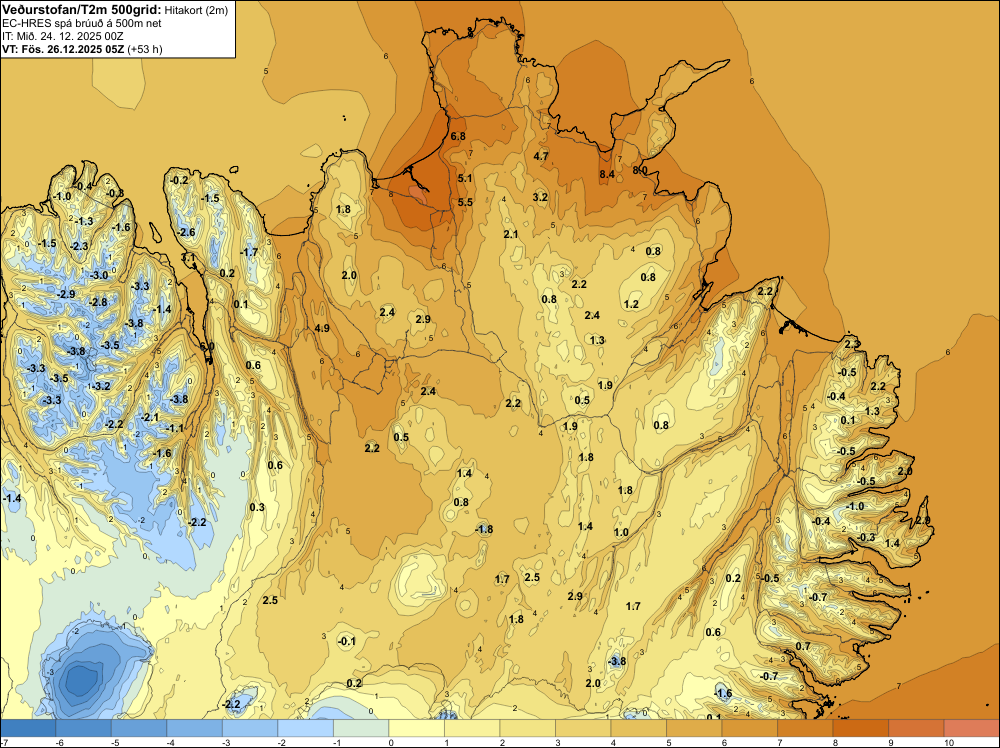Image resolution: width=1000 pixels, height=748 pixels.
Task: Click the legend color swatch between -4 and -3
Action: click(195, 728)
